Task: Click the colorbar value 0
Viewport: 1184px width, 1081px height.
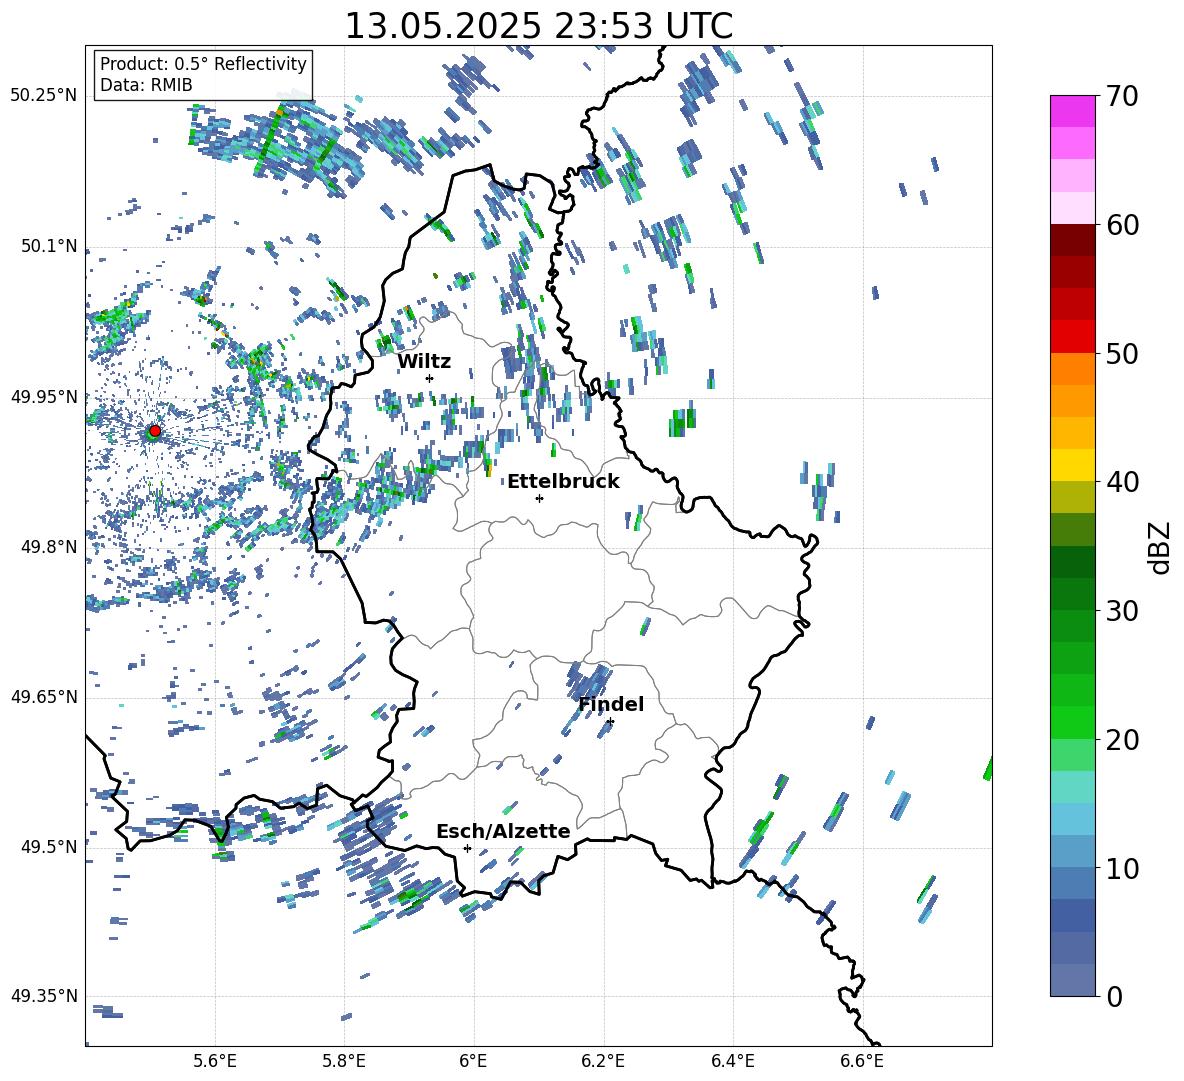Action: click(x=1115, y=996)
